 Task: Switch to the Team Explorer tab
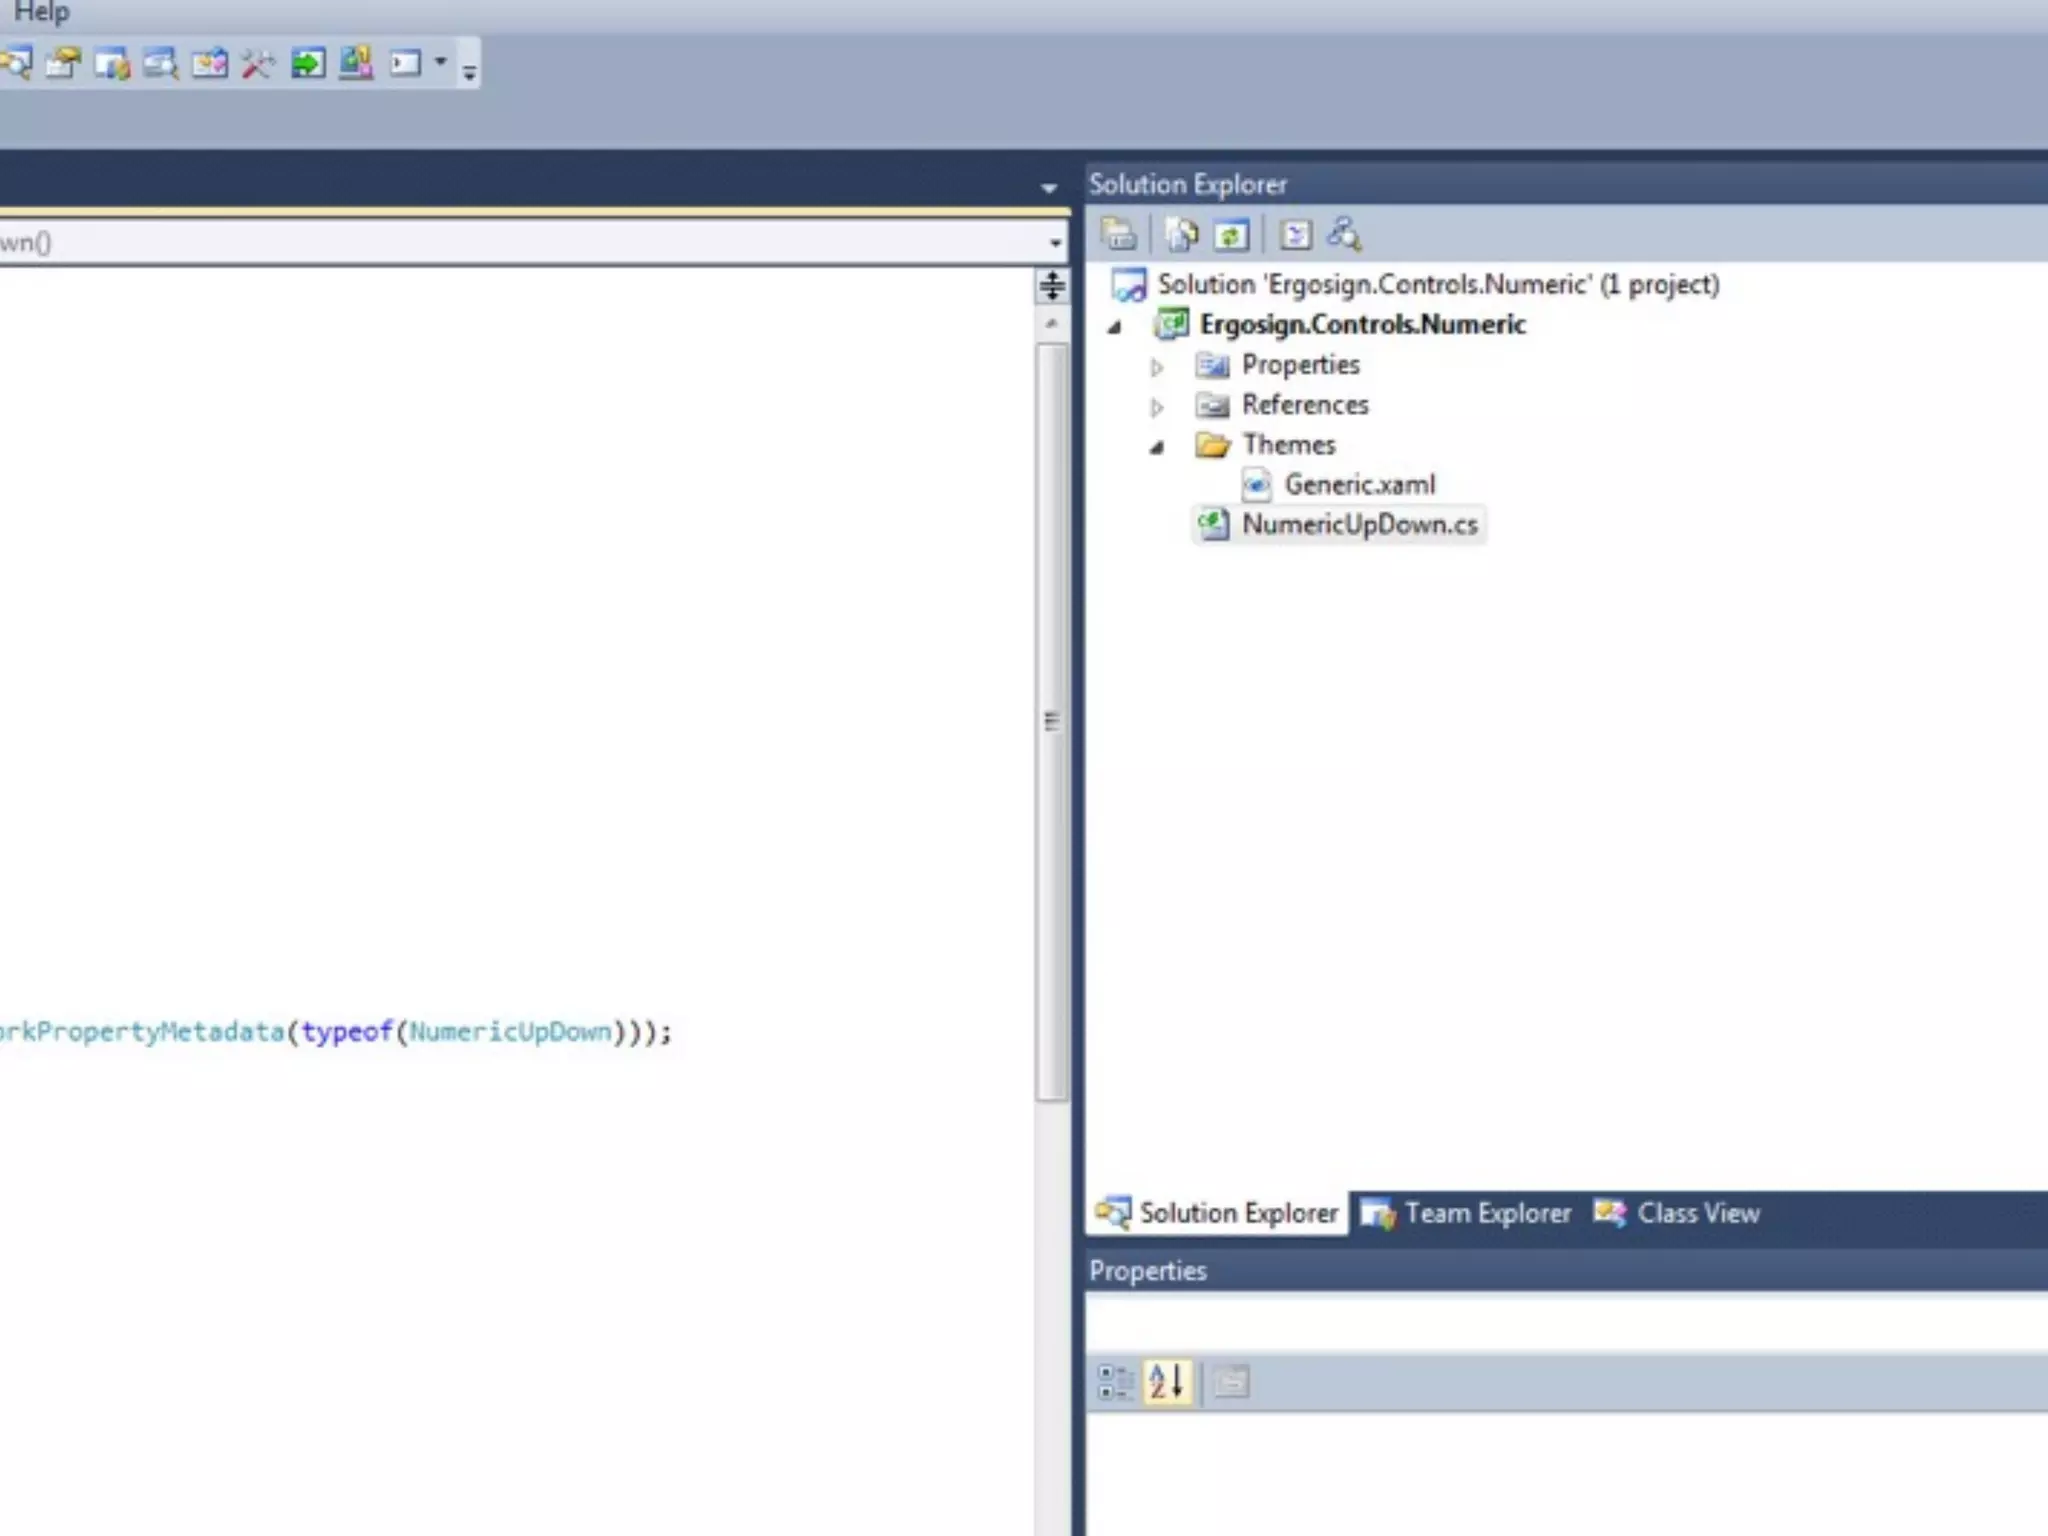pyautogui.click(x=1467, y=1213)
